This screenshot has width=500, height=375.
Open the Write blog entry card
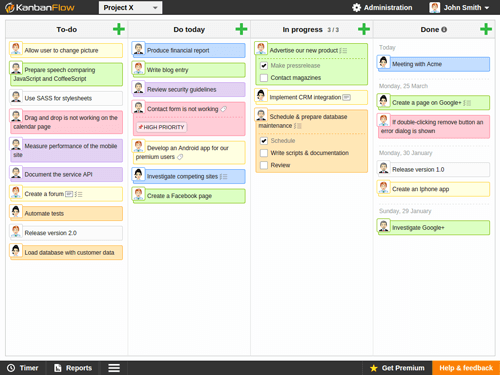(189, 70)
